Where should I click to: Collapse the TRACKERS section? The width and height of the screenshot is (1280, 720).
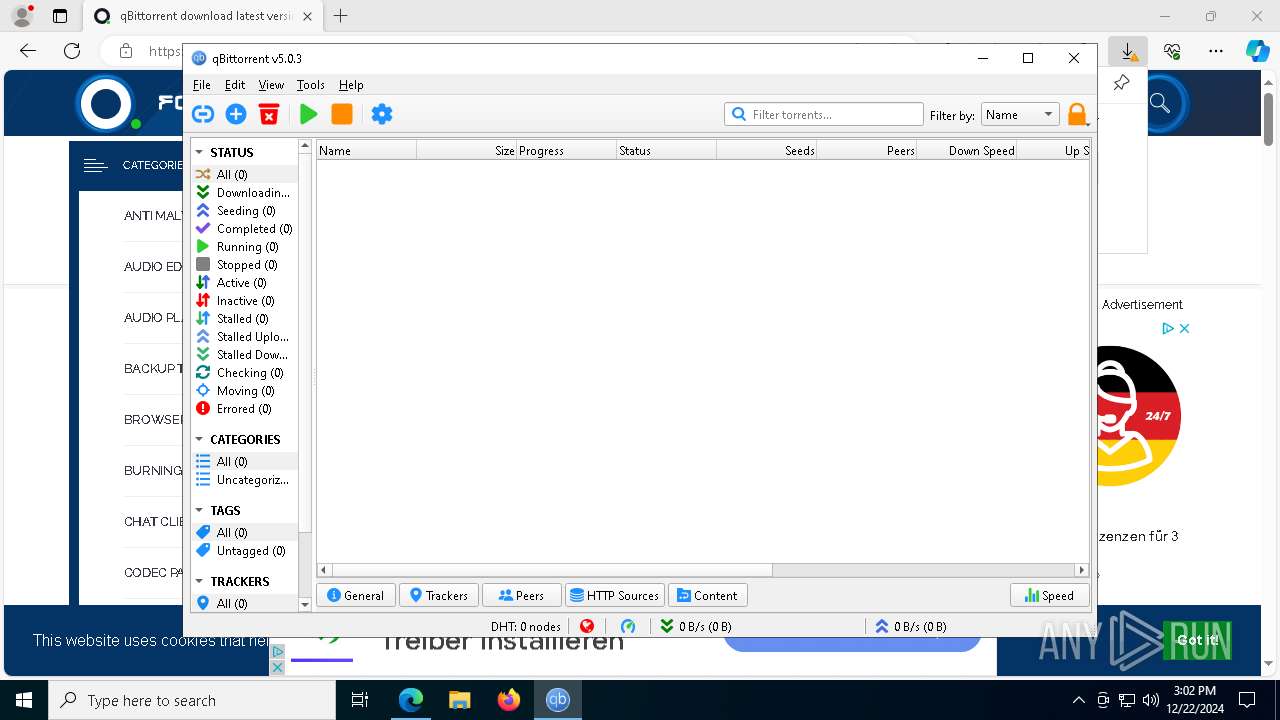(199, 582)
